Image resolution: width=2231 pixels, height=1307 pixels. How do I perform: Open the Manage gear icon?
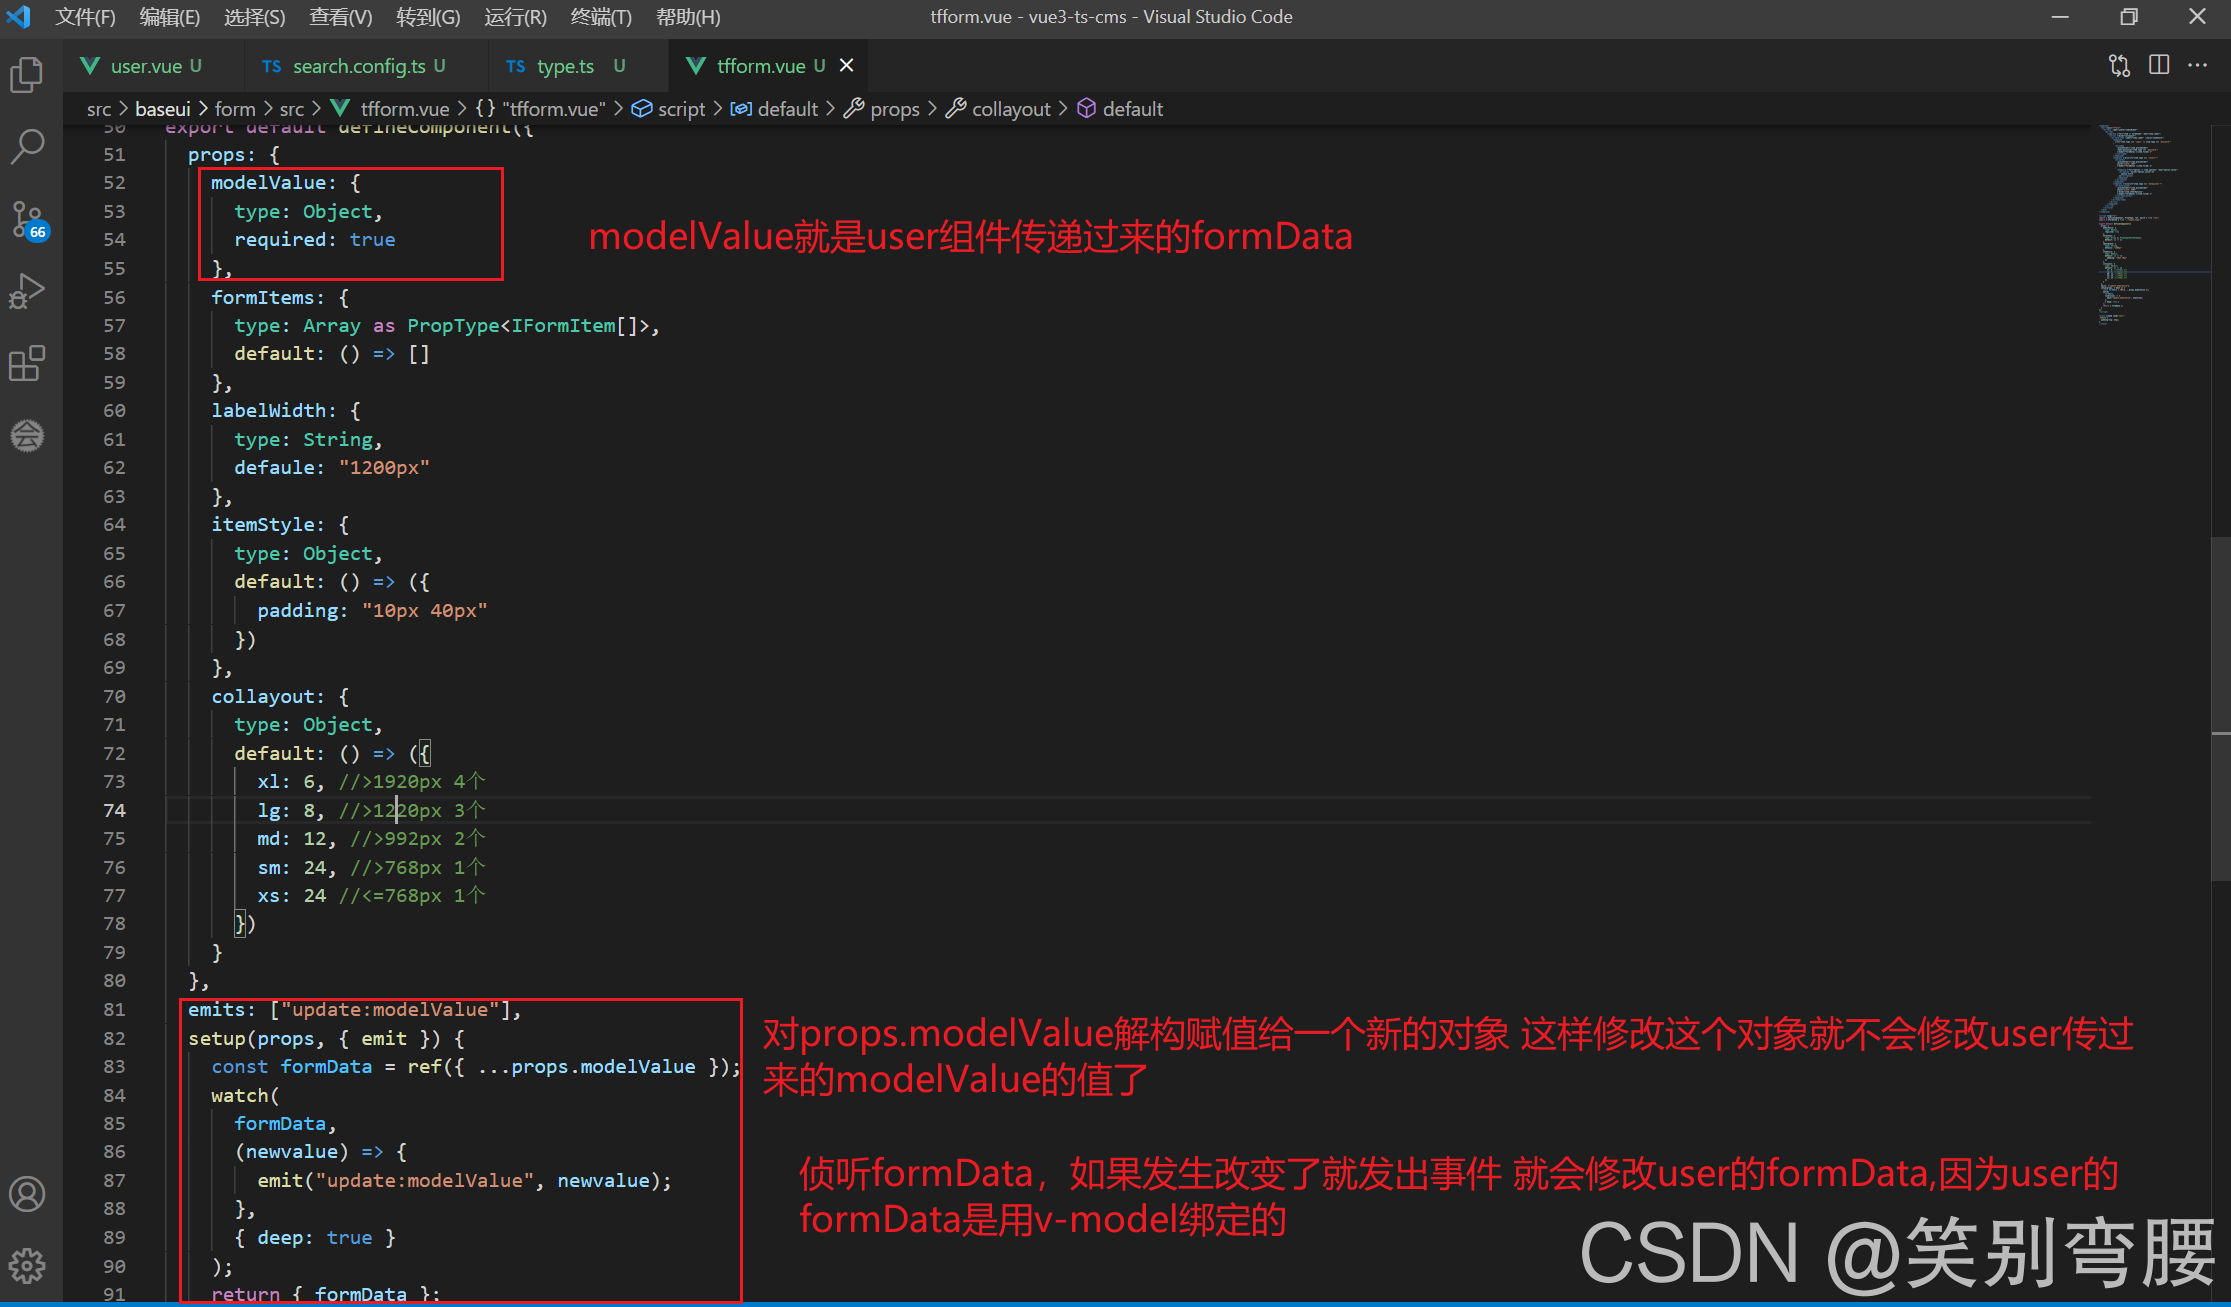click(x=27, y=1266)
